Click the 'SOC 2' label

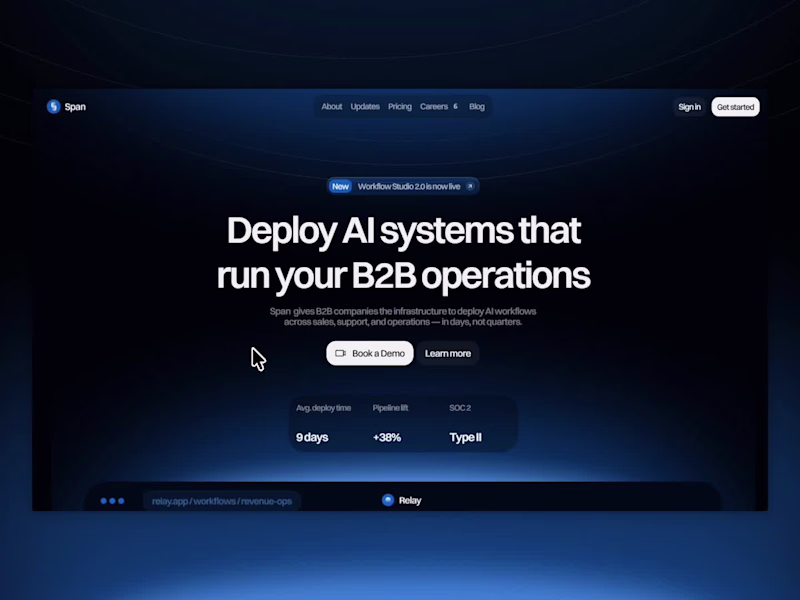(x=460, y=408)
